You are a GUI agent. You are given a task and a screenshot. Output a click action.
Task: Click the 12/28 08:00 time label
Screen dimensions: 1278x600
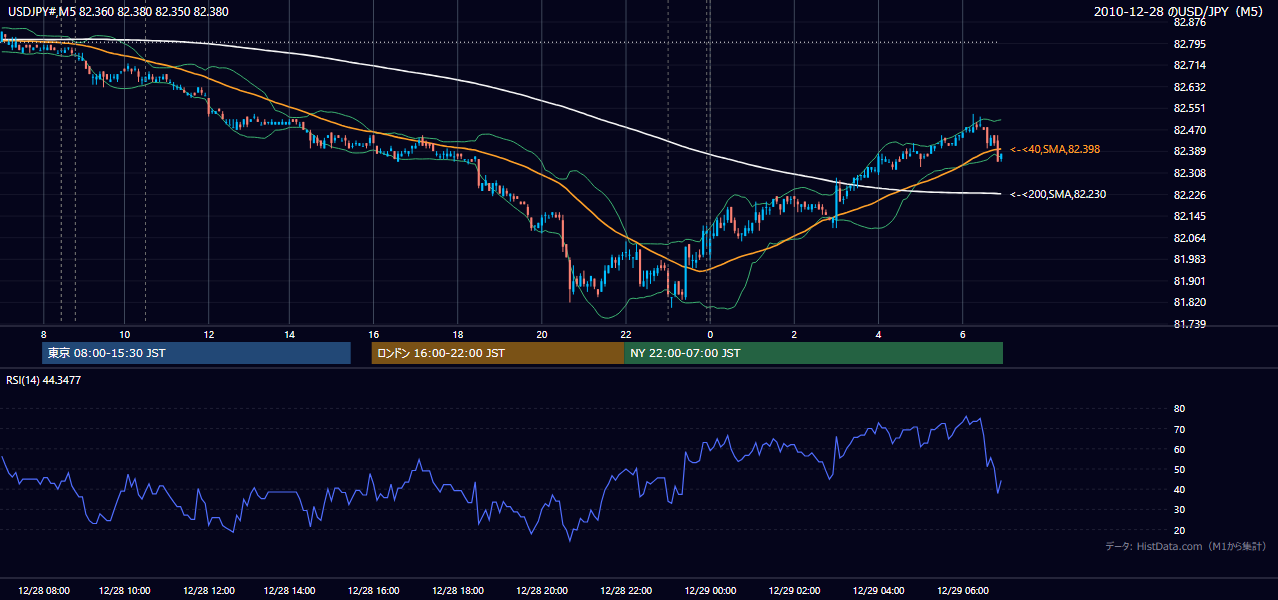[42, 591]
